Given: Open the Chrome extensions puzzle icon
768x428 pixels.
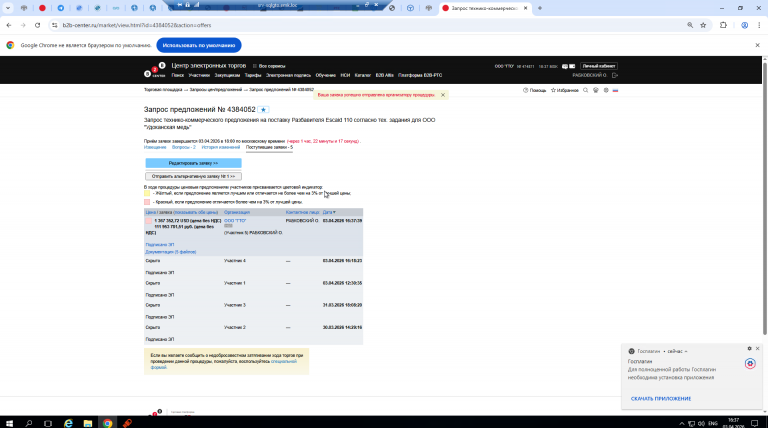Looking at the screenshot, I should 723,25.
